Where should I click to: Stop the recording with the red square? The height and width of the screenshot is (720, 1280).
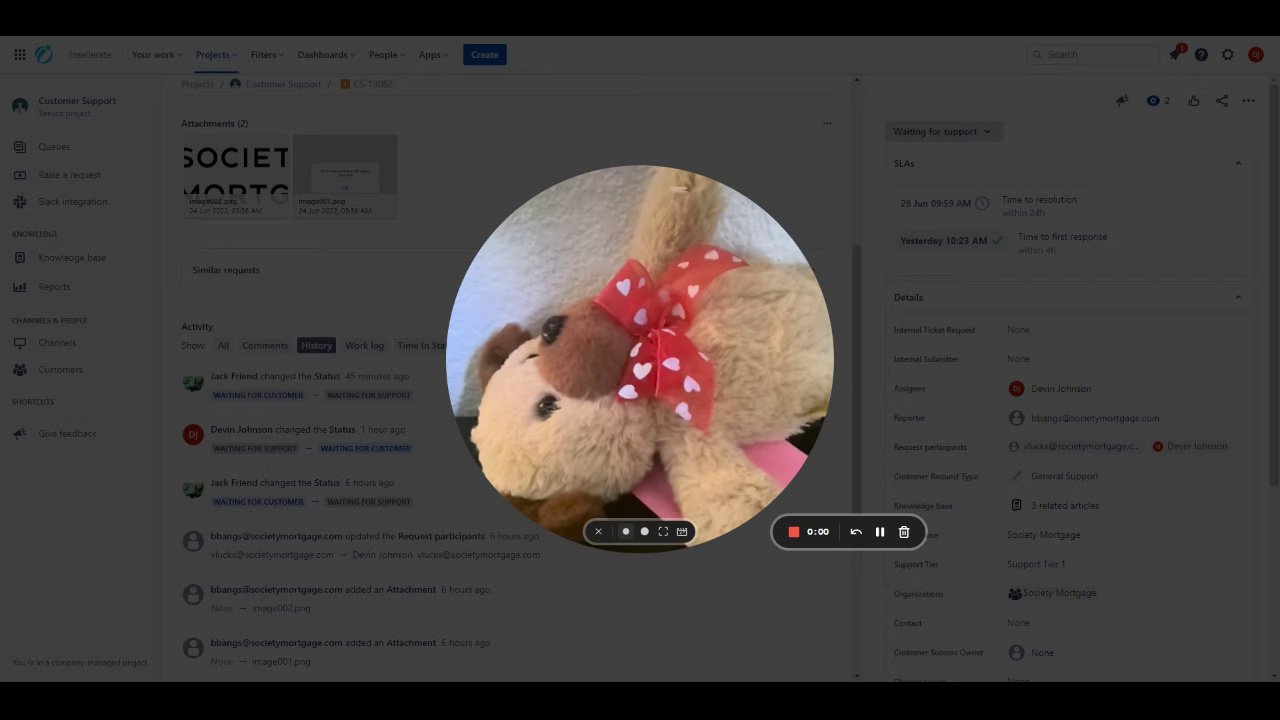pyautogui.click(x=794, y=532)
